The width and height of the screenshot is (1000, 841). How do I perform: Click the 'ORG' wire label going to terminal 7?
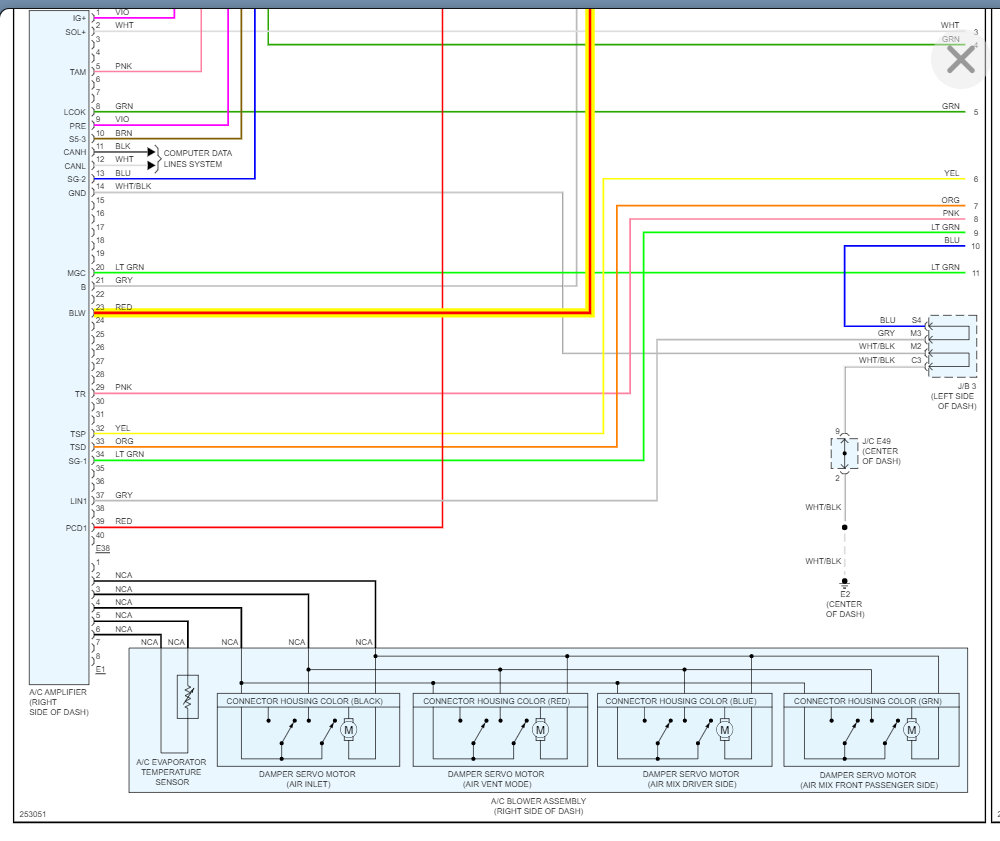pyautogui.click(x=950, y=200)
